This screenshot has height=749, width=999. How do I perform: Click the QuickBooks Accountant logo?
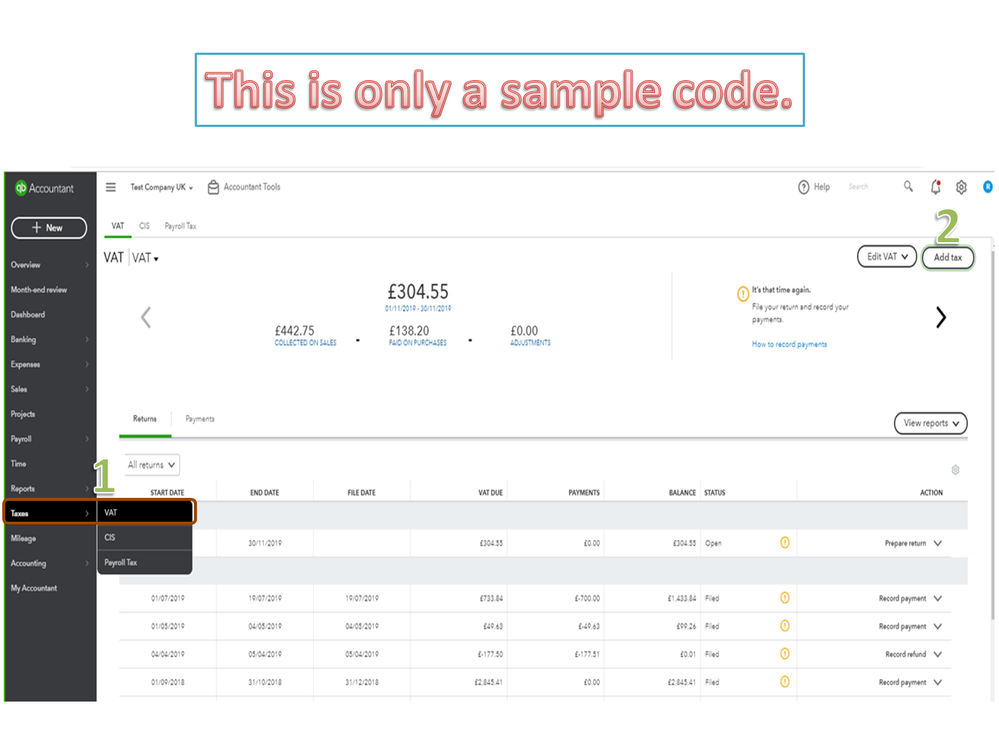[45, 188]
